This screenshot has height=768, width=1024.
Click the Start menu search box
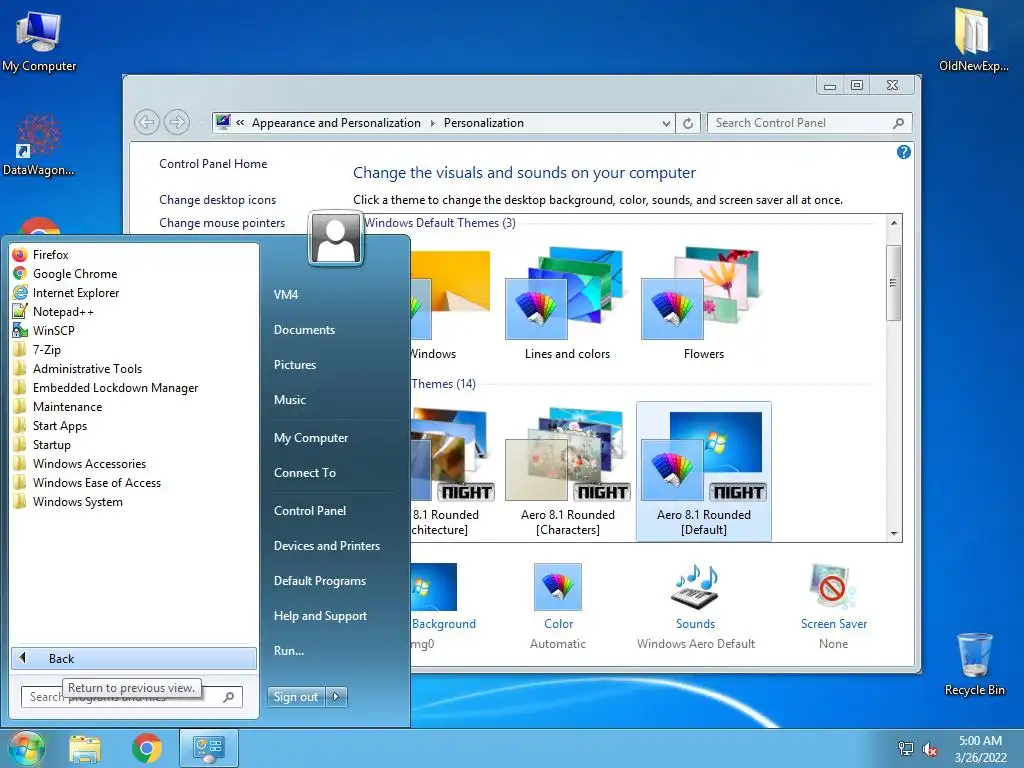pyautogui.click(x=131, y=697)
